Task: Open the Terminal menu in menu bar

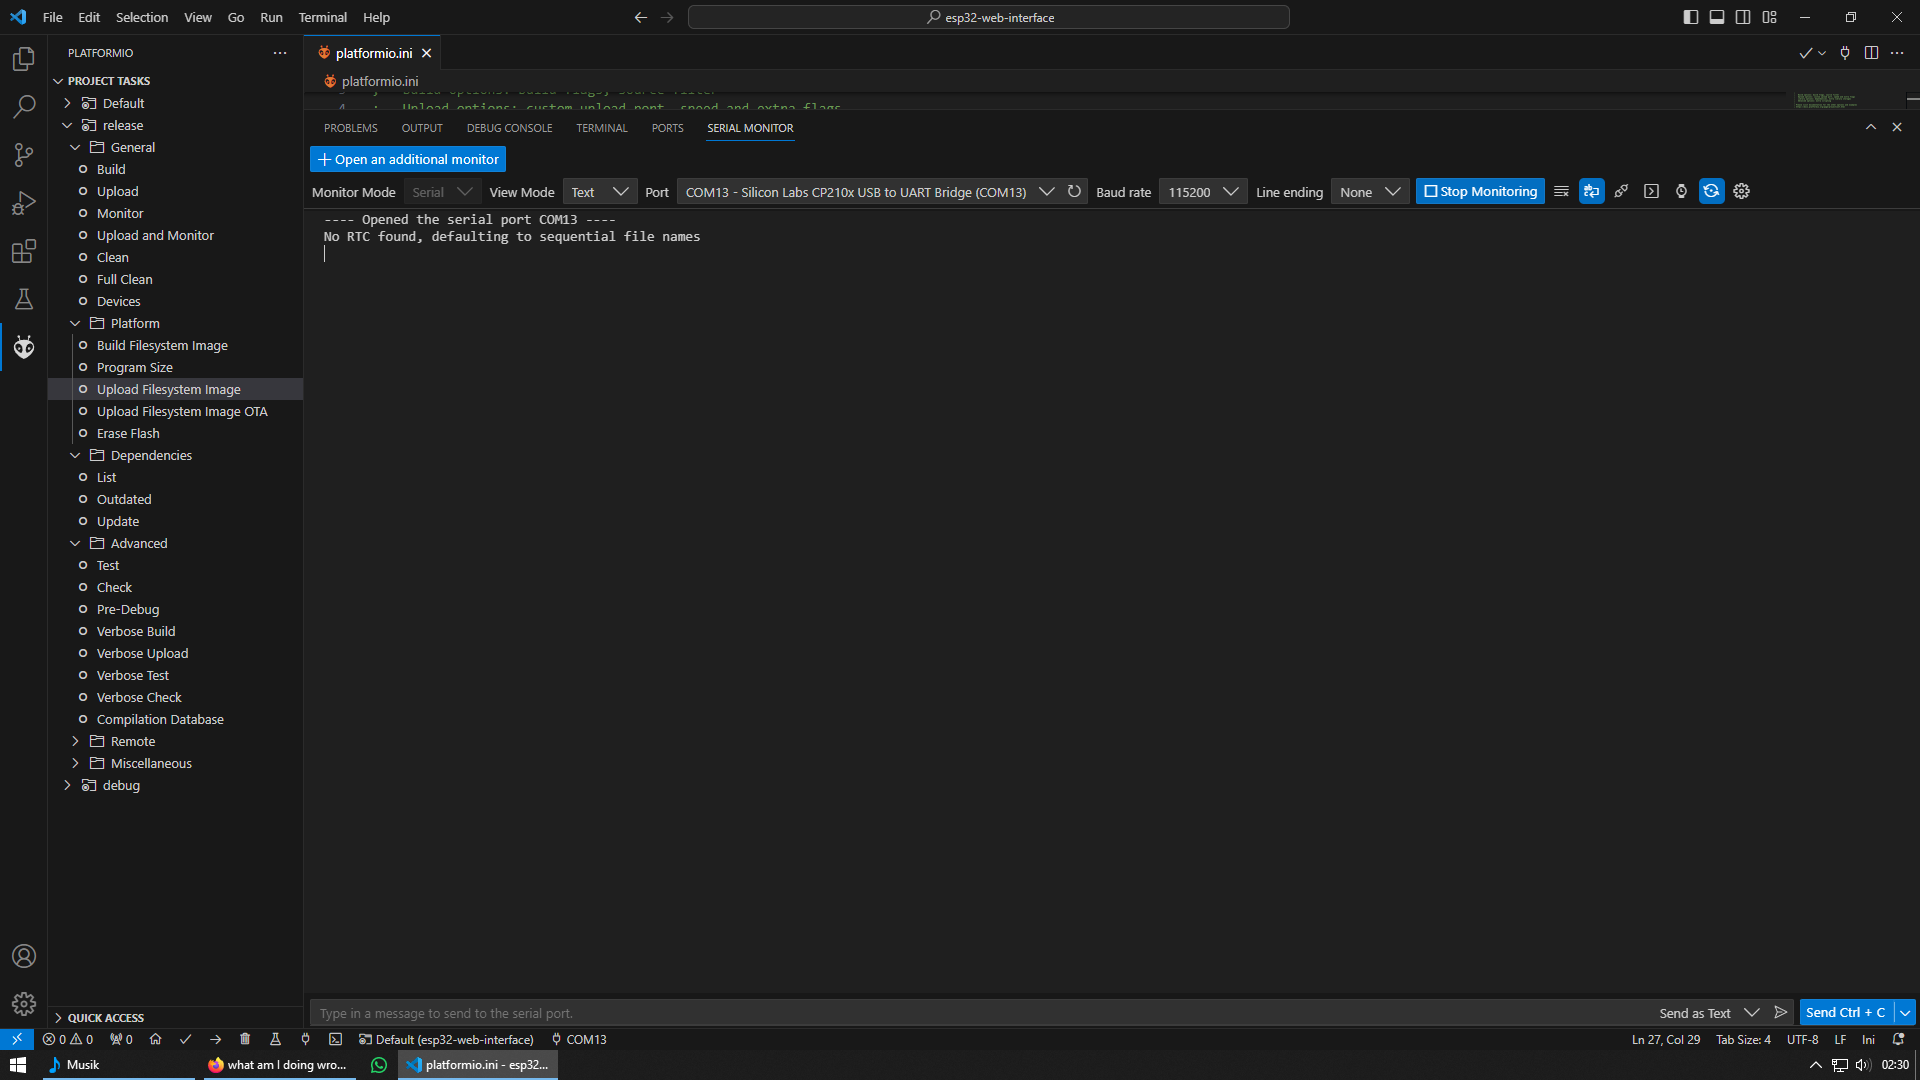Action: (x=322, y=17)
